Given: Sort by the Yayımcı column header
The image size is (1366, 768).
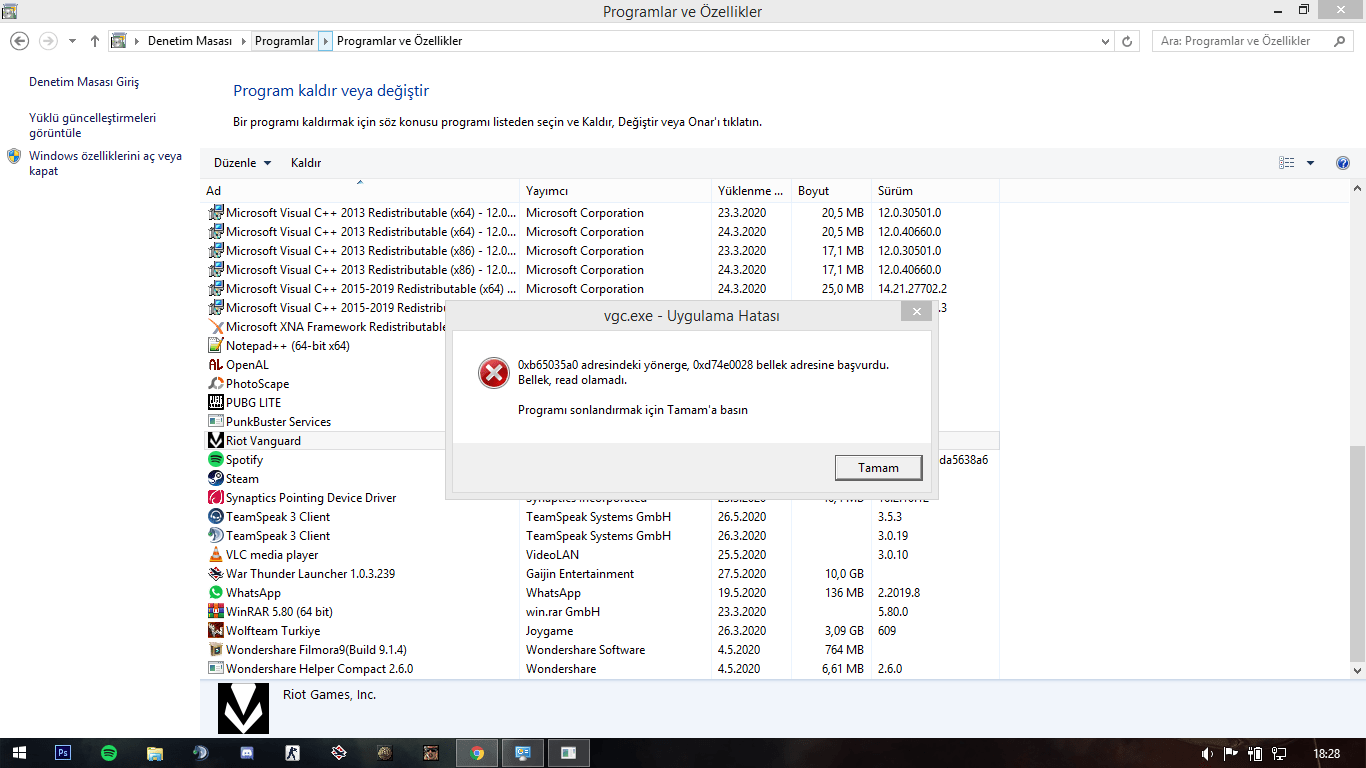Looking at the screenshot, I should 615,191.
